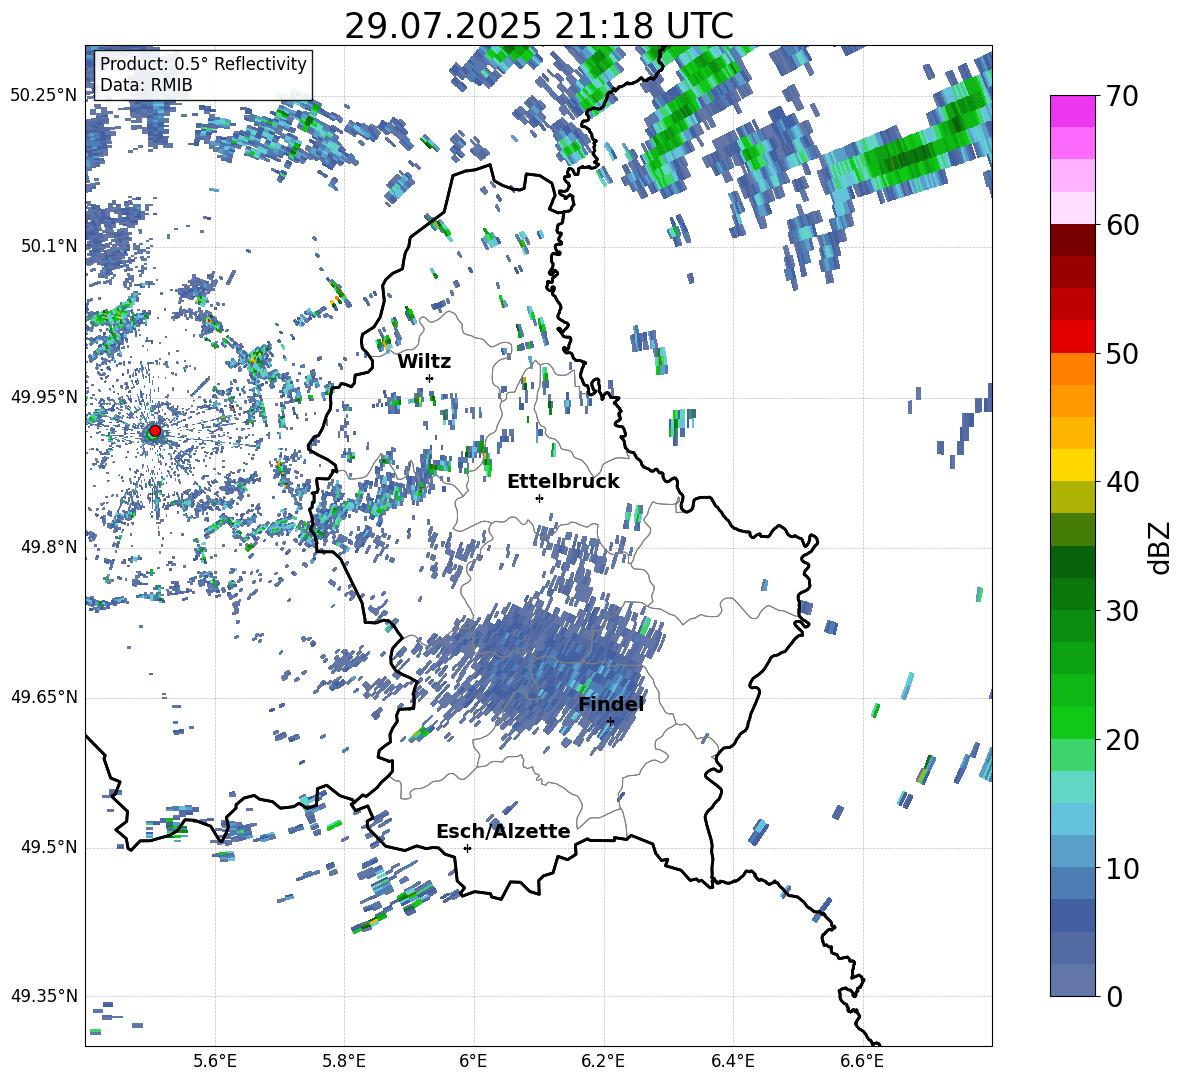Click the 49.8°N latitude tick label
The width and height of the screenshot is (1184, 1081).
tap(49, 547)
